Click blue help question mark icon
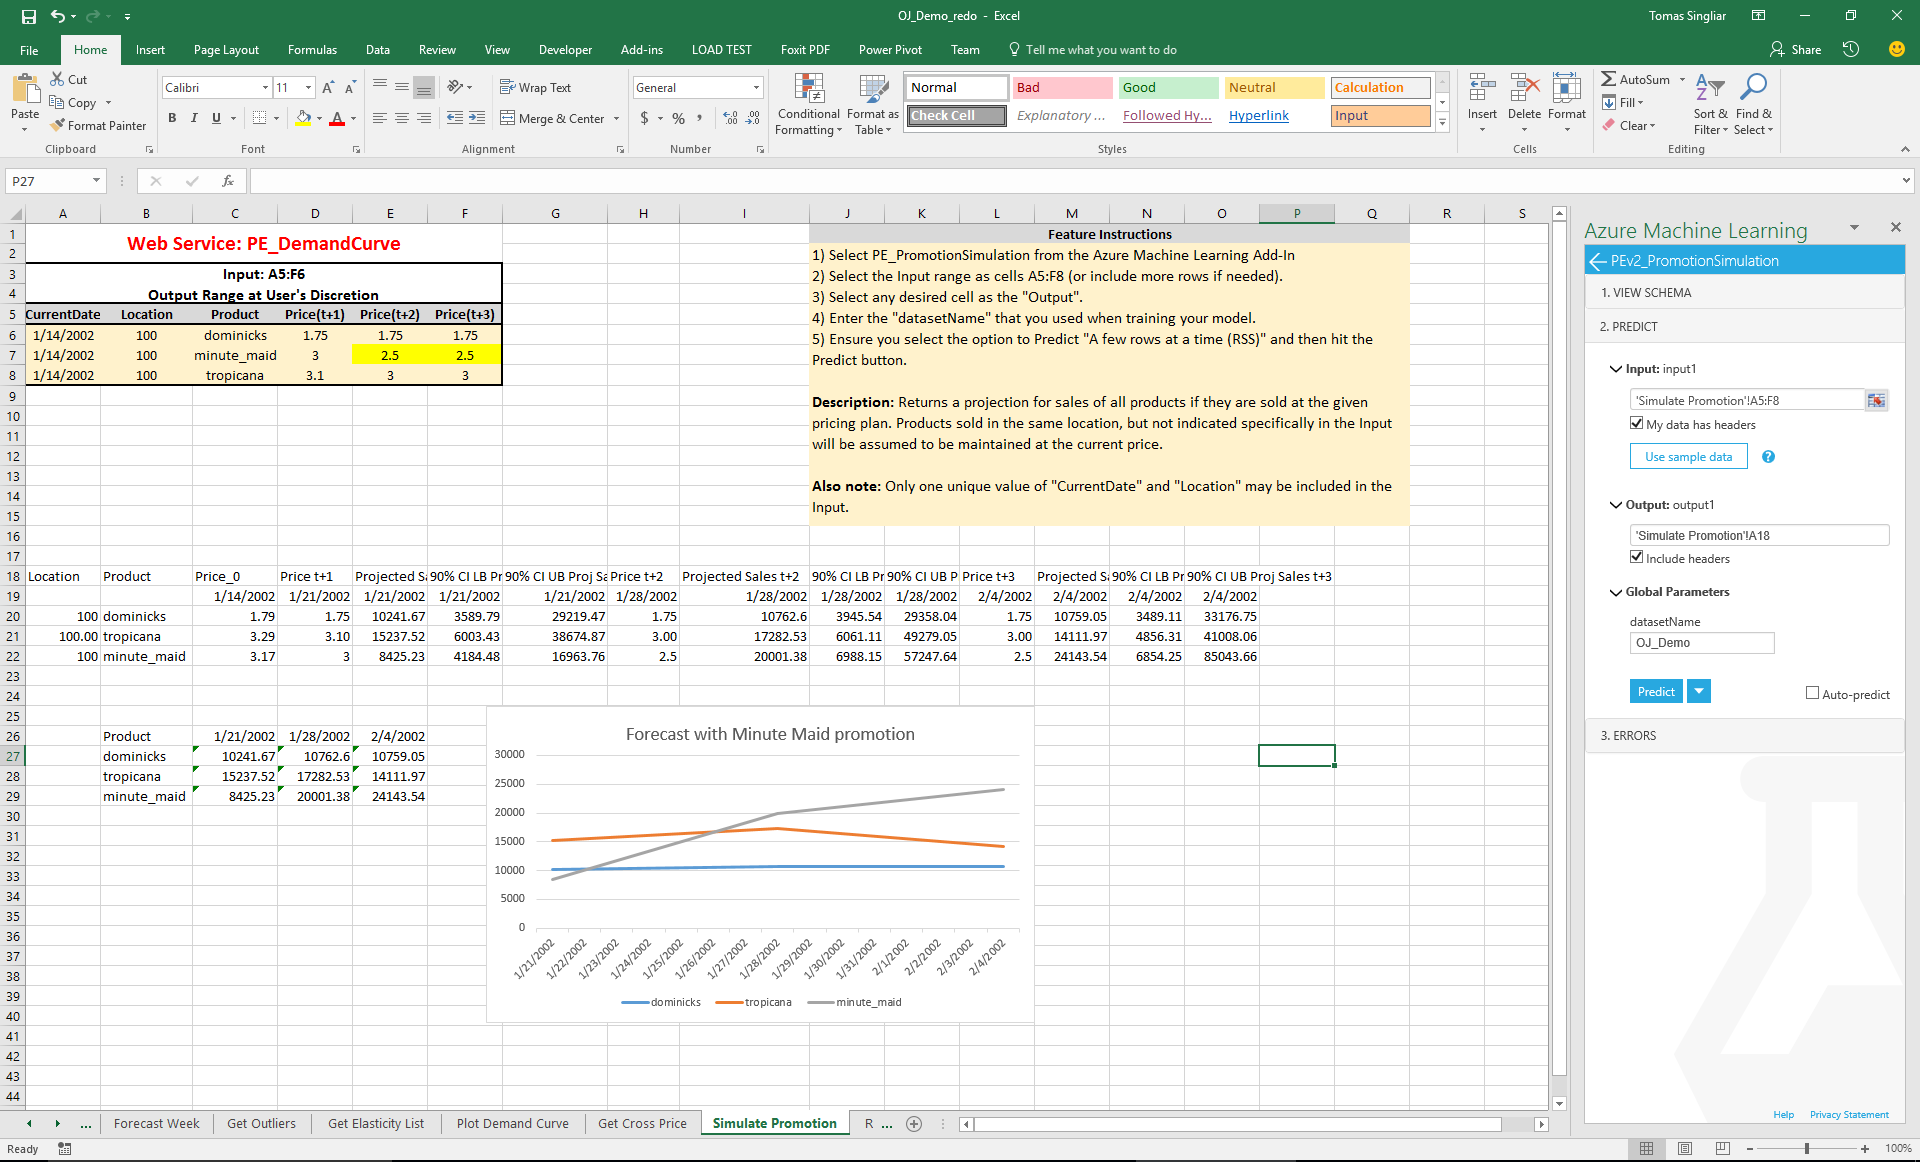1920x1162 pixels. [x=1768, y=457]
